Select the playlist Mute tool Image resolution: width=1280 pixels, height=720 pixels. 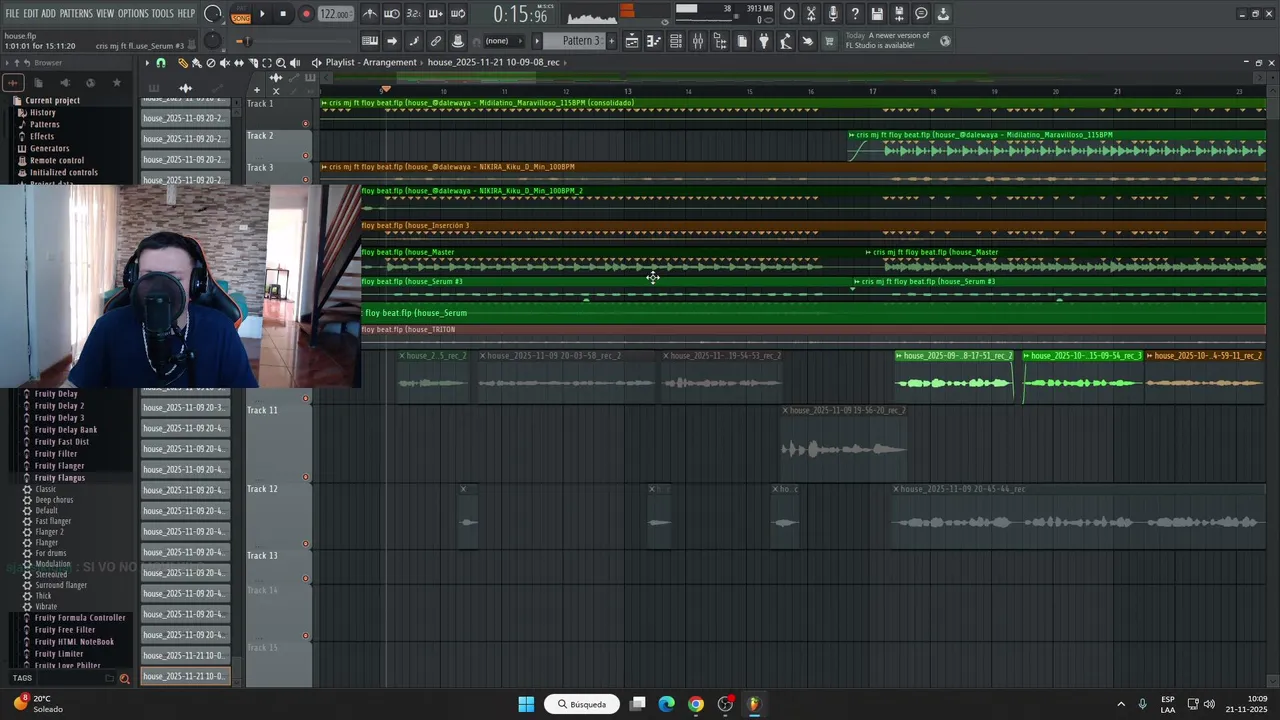pyautogui.click(x=225, y=62)
